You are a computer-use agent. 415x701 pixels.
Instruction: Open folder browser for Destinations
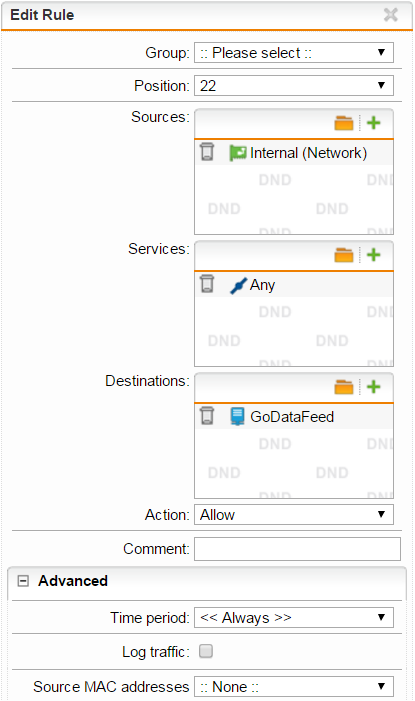point(343,387)
